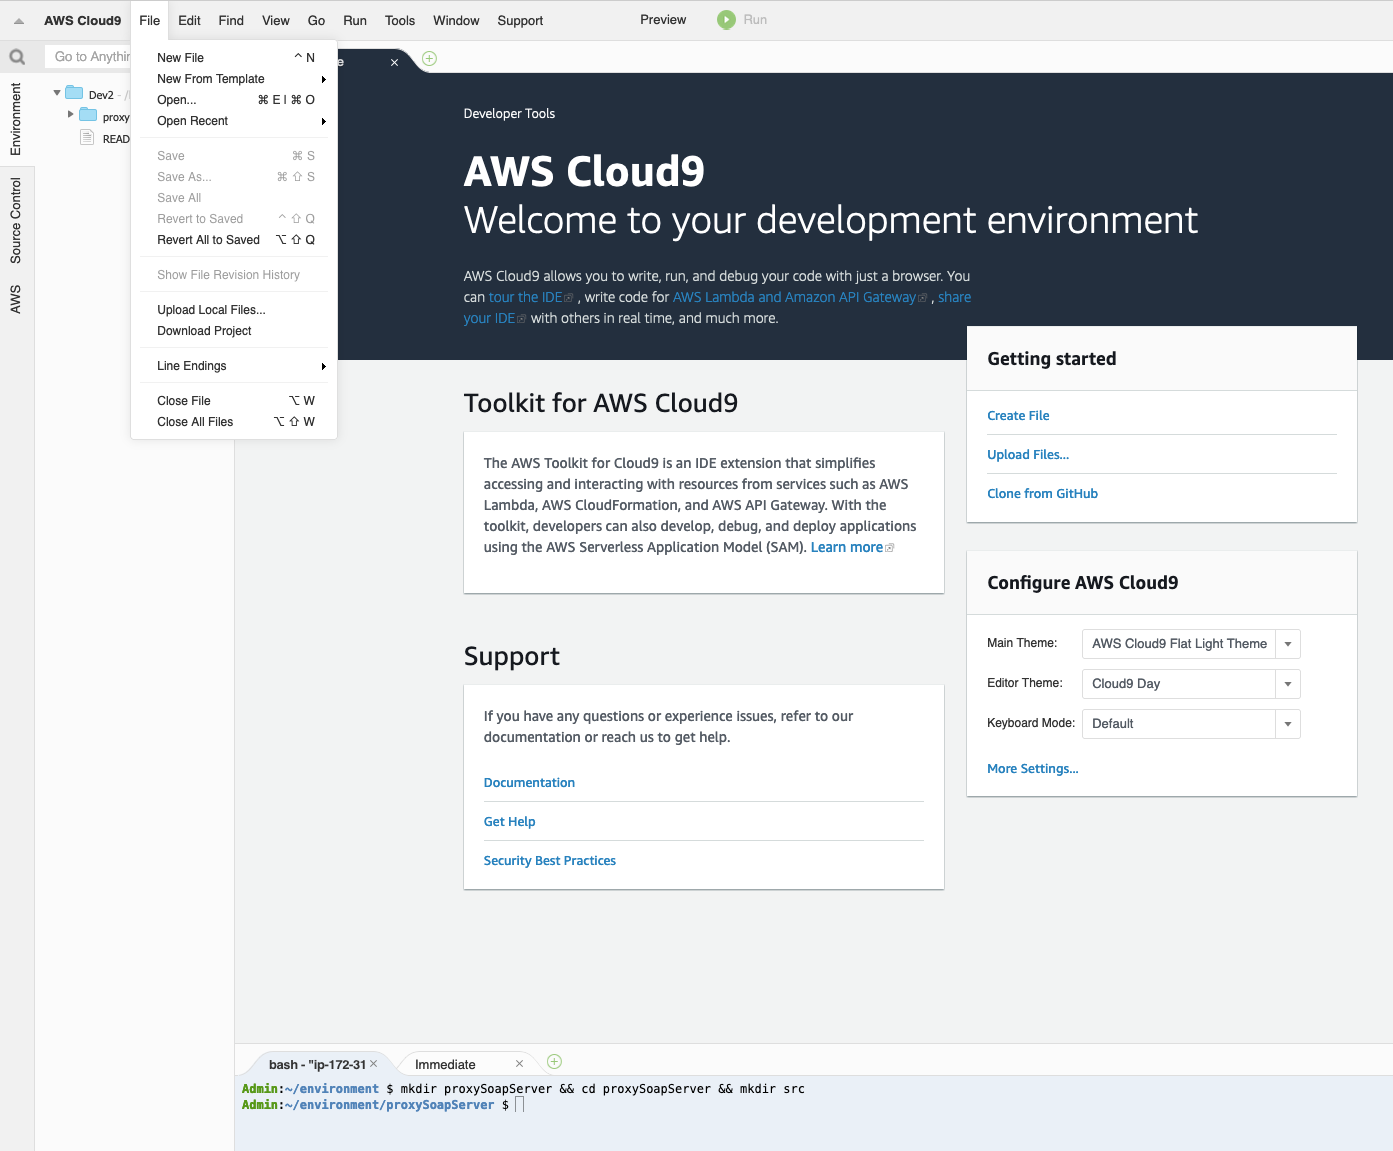The width and height of the screenshot is (1393, 1151).
Task: Click the search magnifier icon
Action: click(17, 57)
